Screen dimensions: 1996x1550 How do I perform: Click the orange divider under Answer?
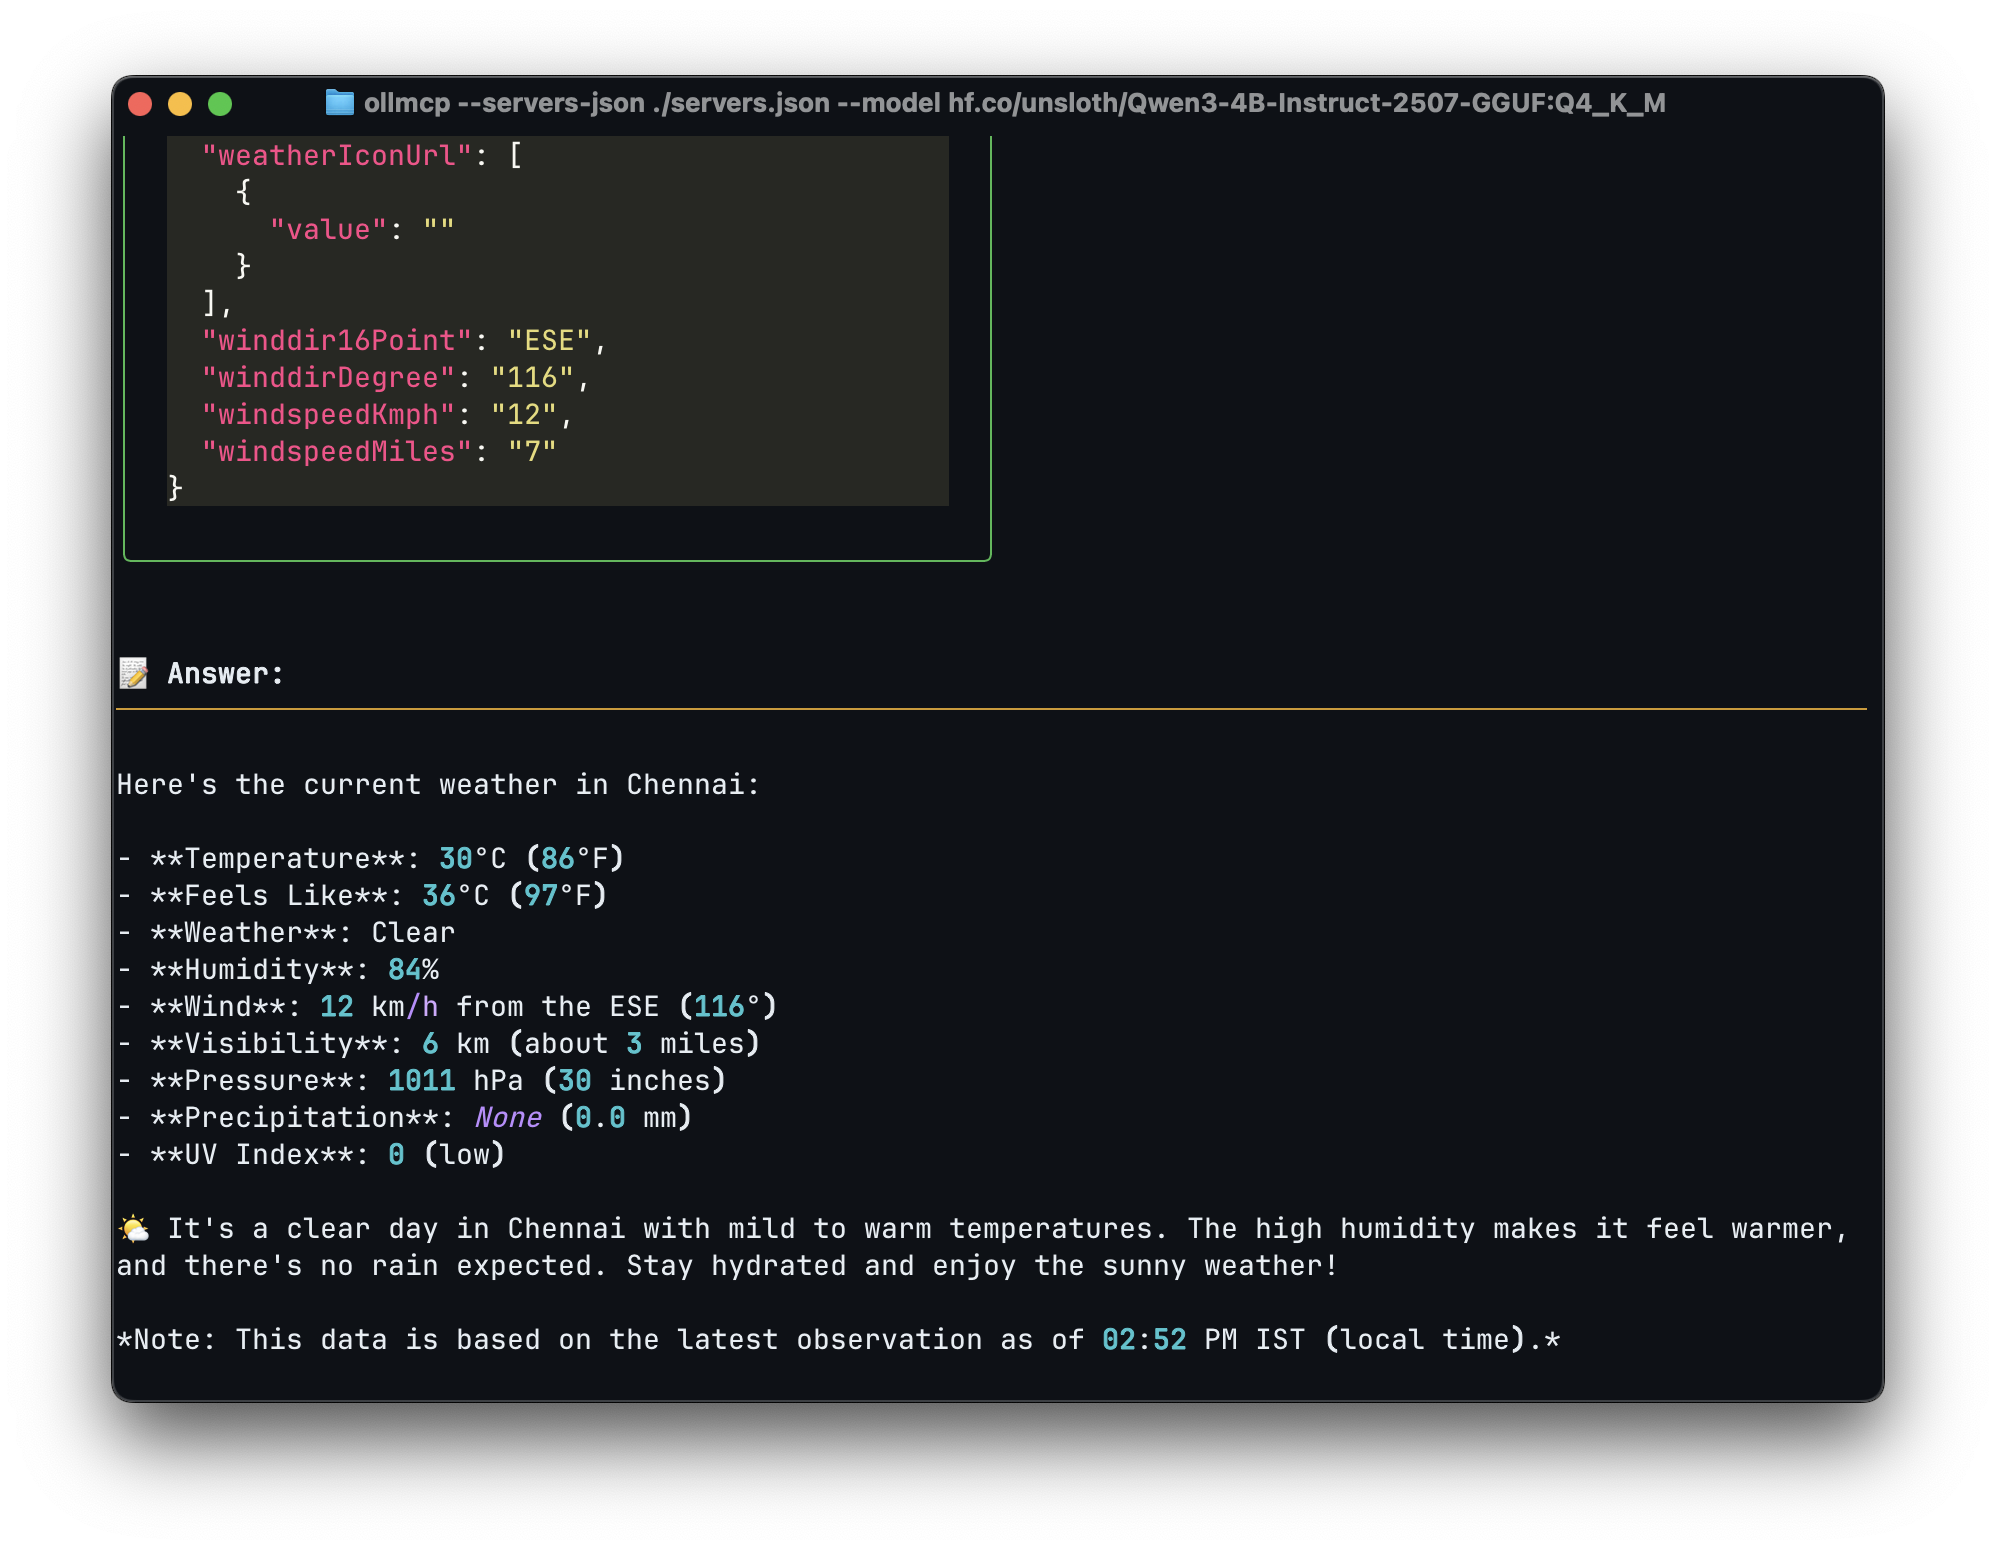point(990,709)
